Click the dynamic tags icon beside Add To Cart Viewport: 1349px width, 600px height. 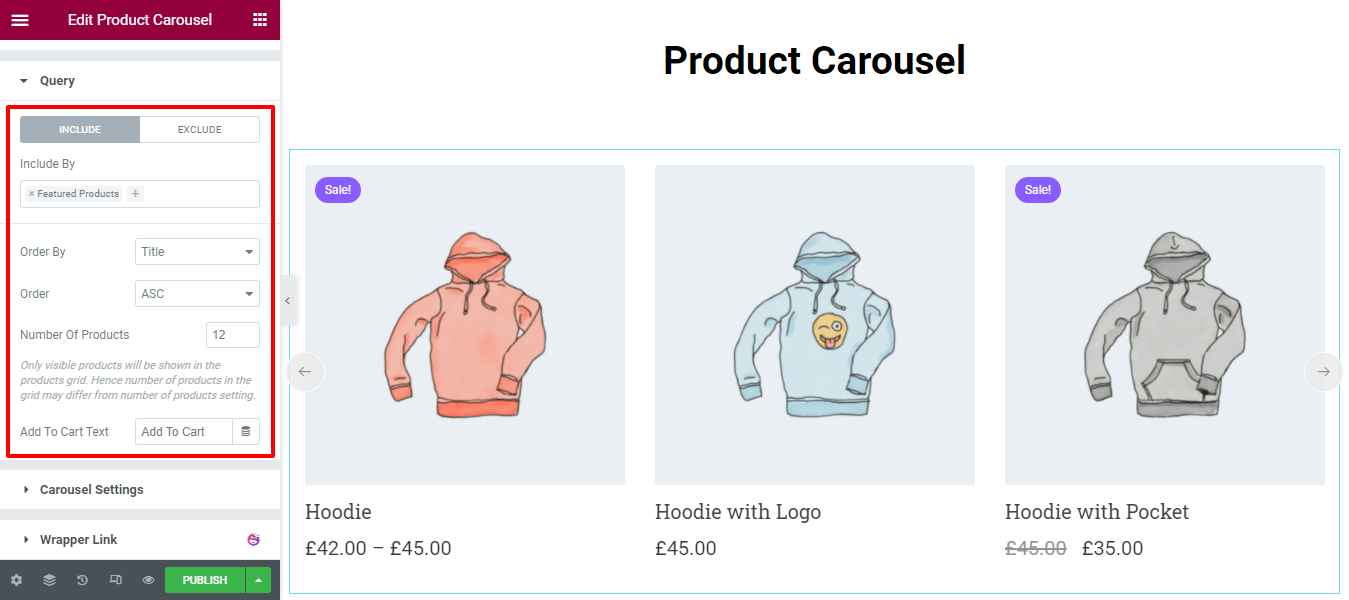pyautogui.click(x=246, y=432)
